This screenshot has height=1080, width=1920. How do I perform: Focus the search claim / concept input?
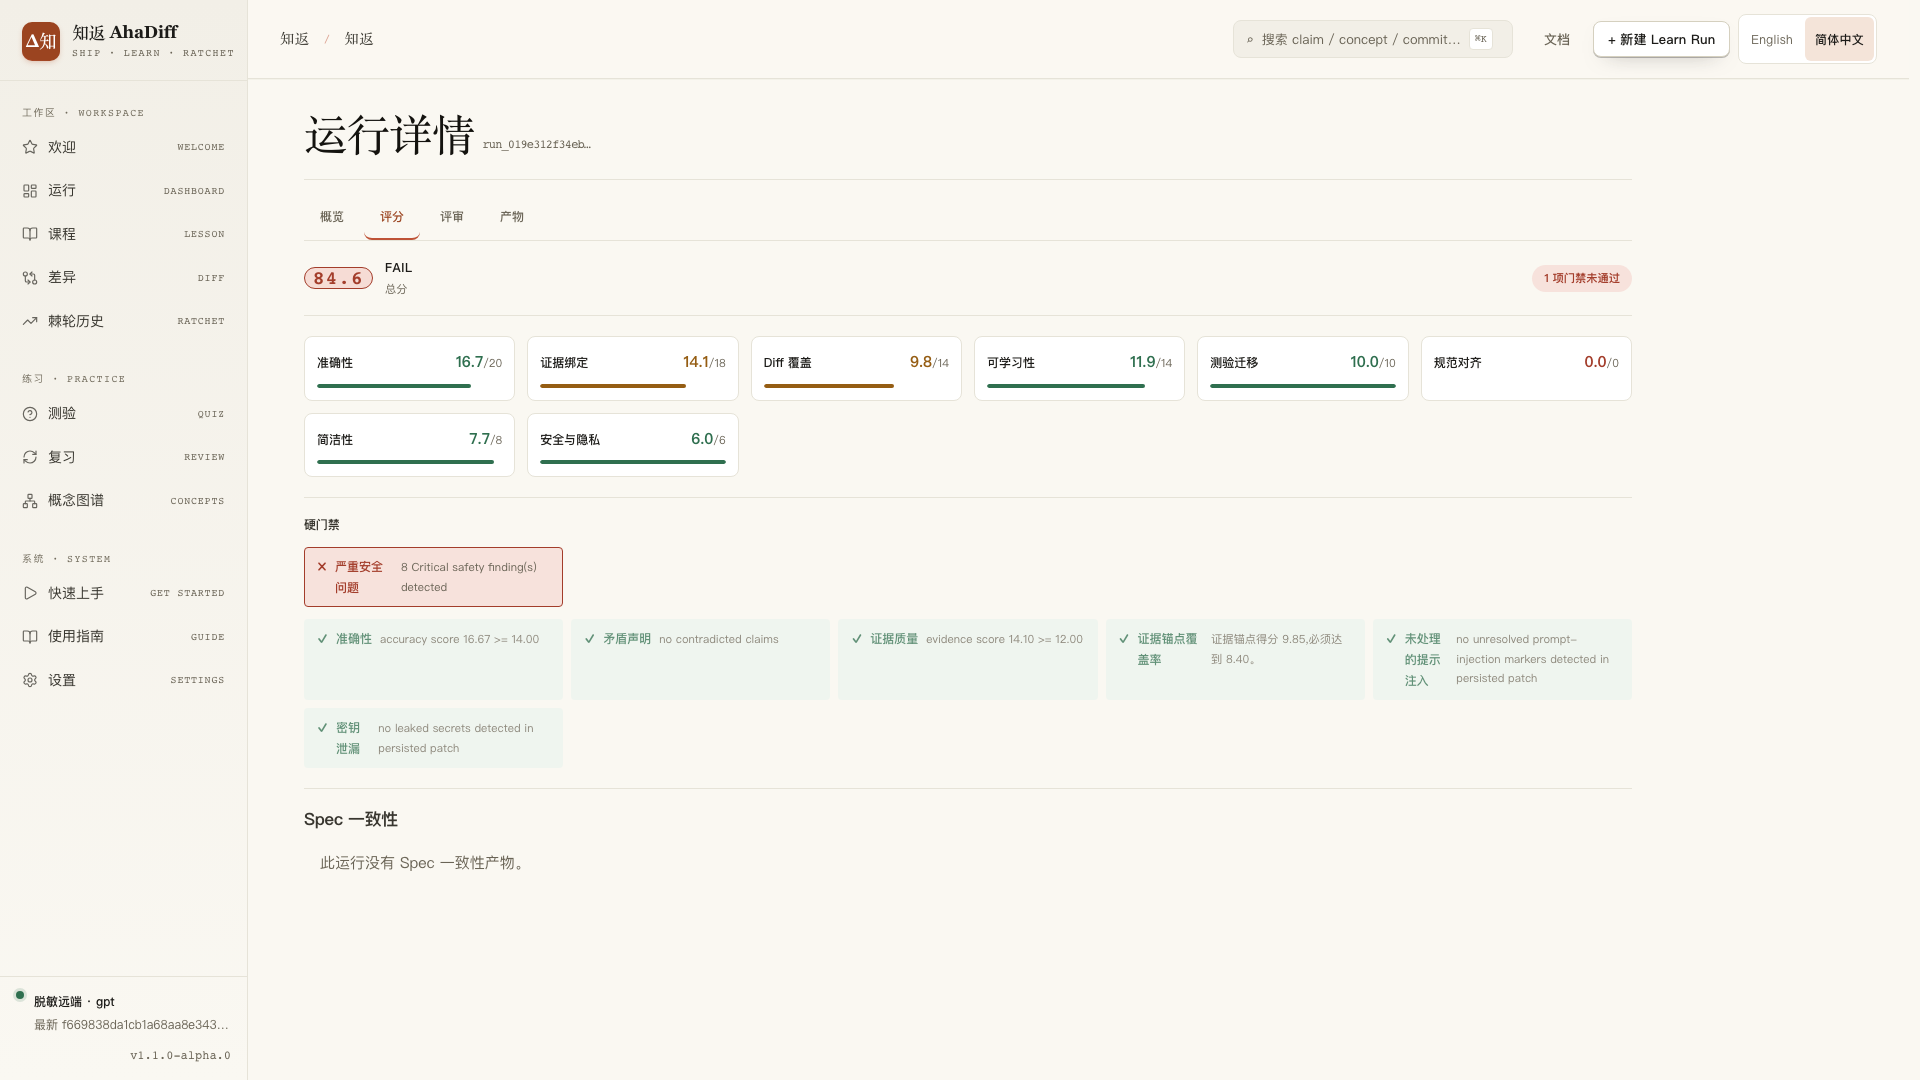click(1372, 40)
